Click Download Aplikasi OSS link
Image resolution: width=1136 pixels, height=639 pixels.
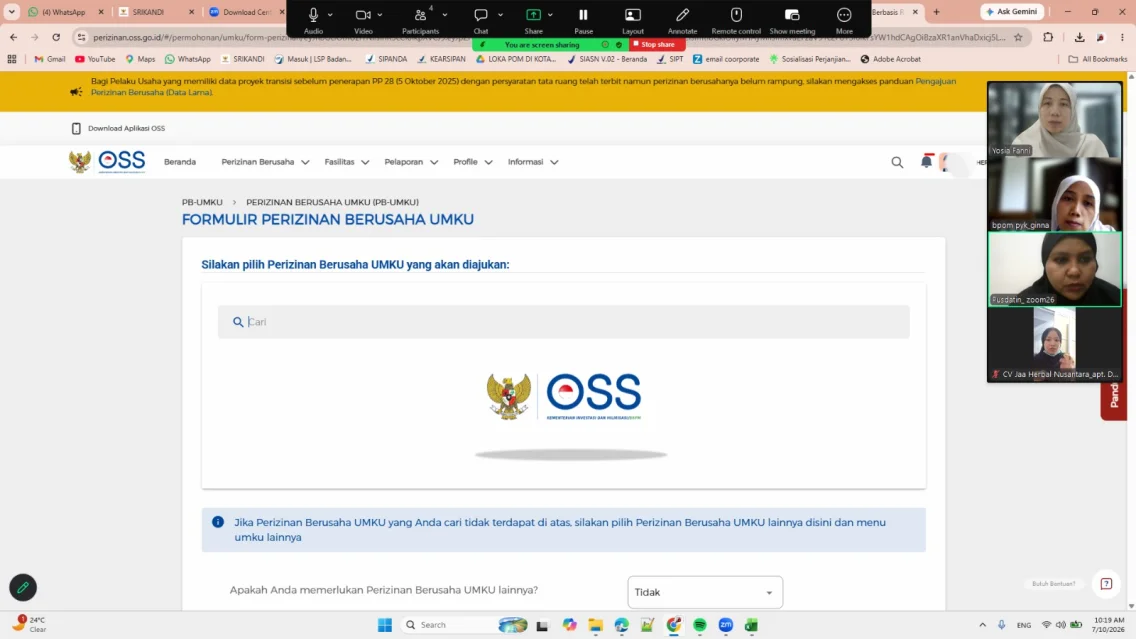118,128
